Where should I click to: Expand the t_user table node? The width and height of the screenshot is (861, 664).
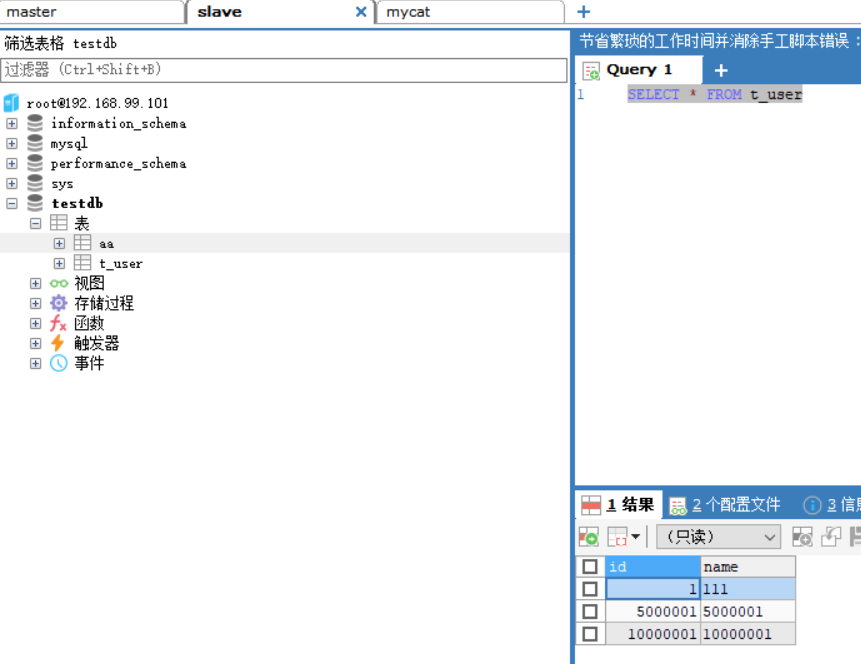[59, 263]
